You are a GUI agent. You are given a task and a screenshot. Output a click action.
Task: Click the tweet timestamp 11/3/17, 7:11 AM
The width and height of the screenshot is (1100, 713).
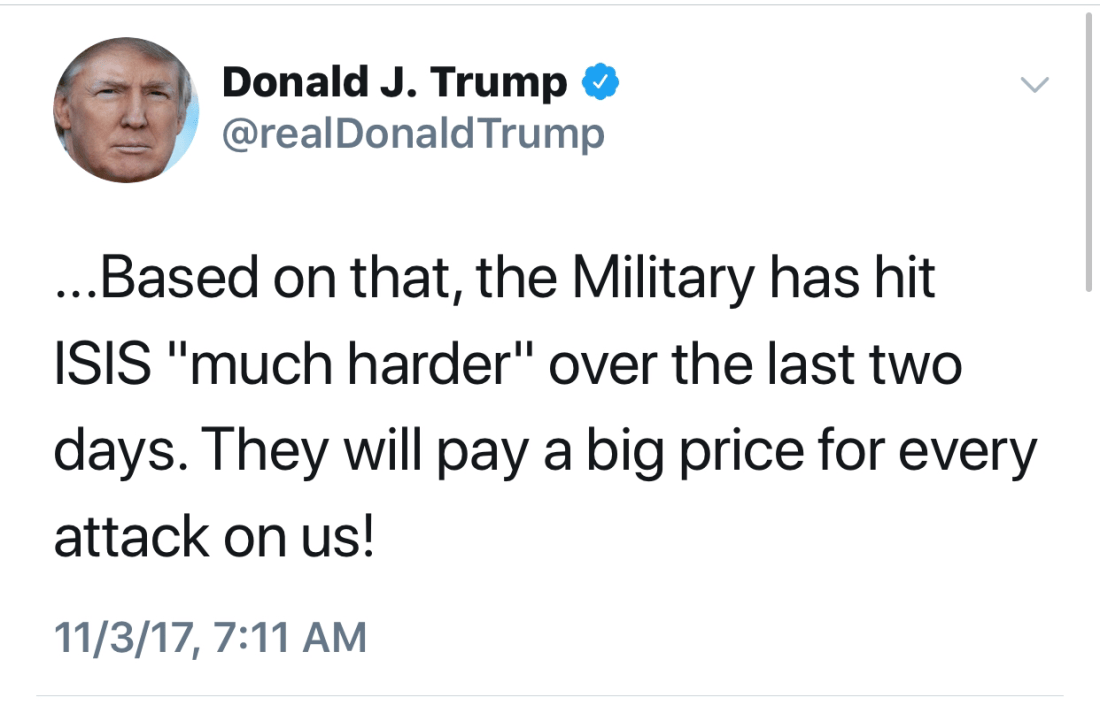click(x=210, y=636)
